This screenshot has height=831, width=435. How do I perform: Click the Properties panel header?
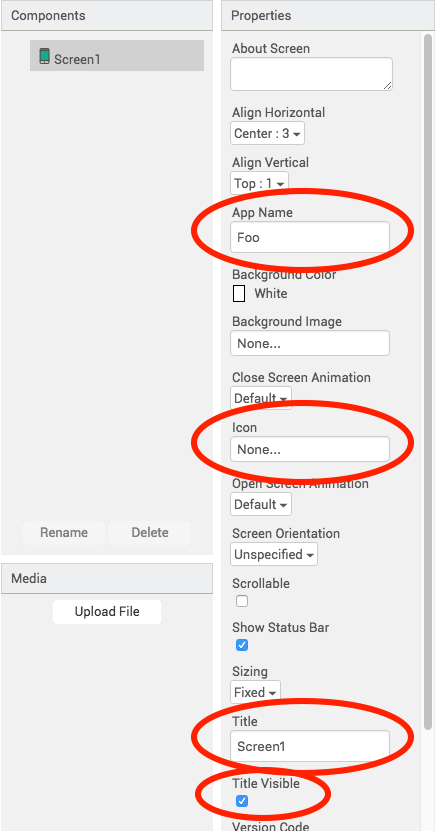pyautogui.click(x=328, y=15)
